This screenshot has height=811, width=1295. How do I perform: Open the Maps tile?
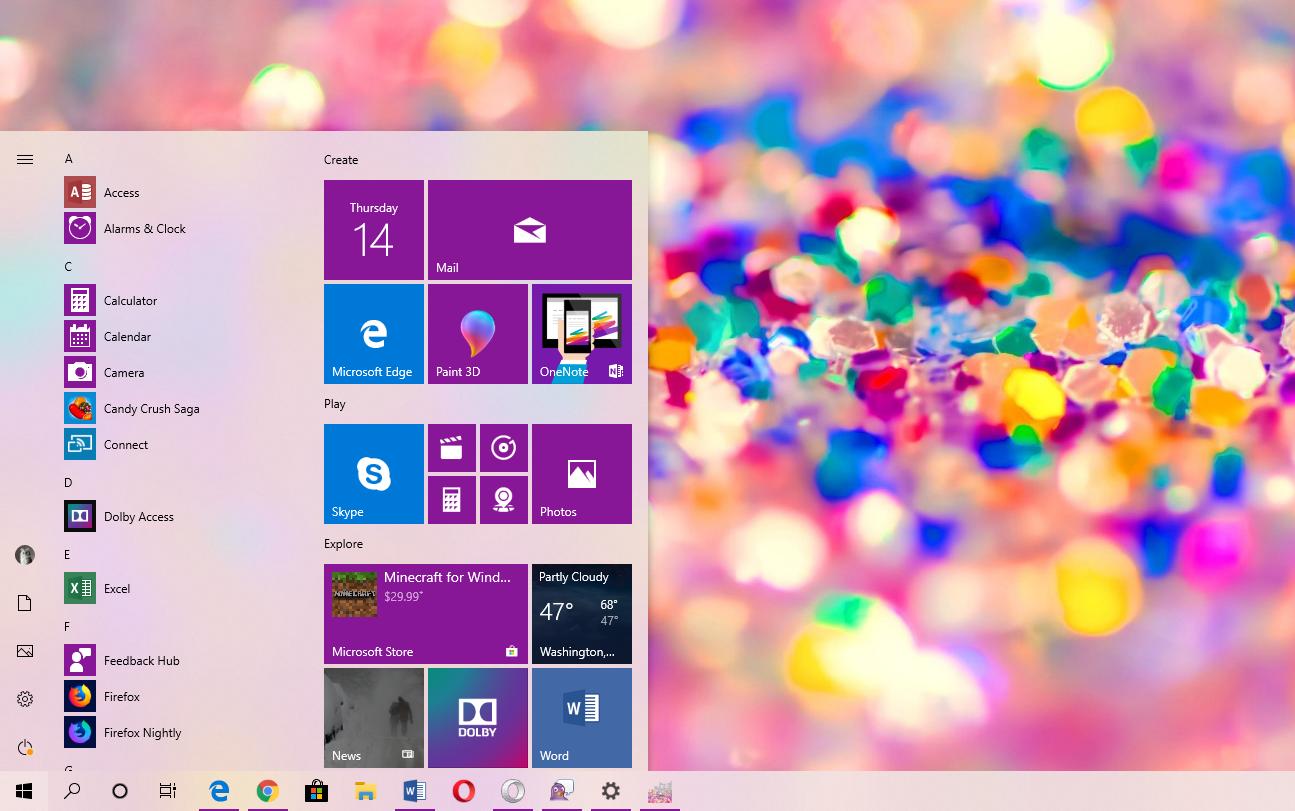pos(503,499)
